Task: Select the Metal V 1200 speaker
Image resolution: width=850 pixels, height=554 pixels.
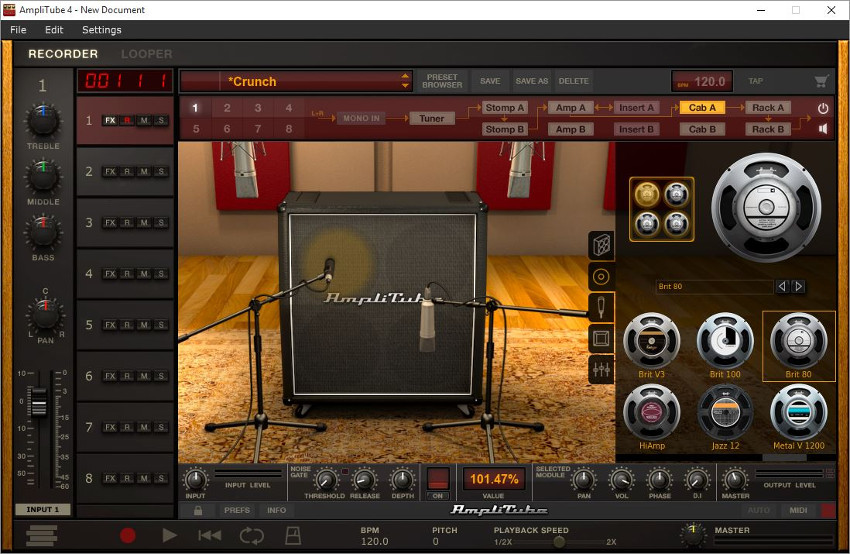Action: 799,416
